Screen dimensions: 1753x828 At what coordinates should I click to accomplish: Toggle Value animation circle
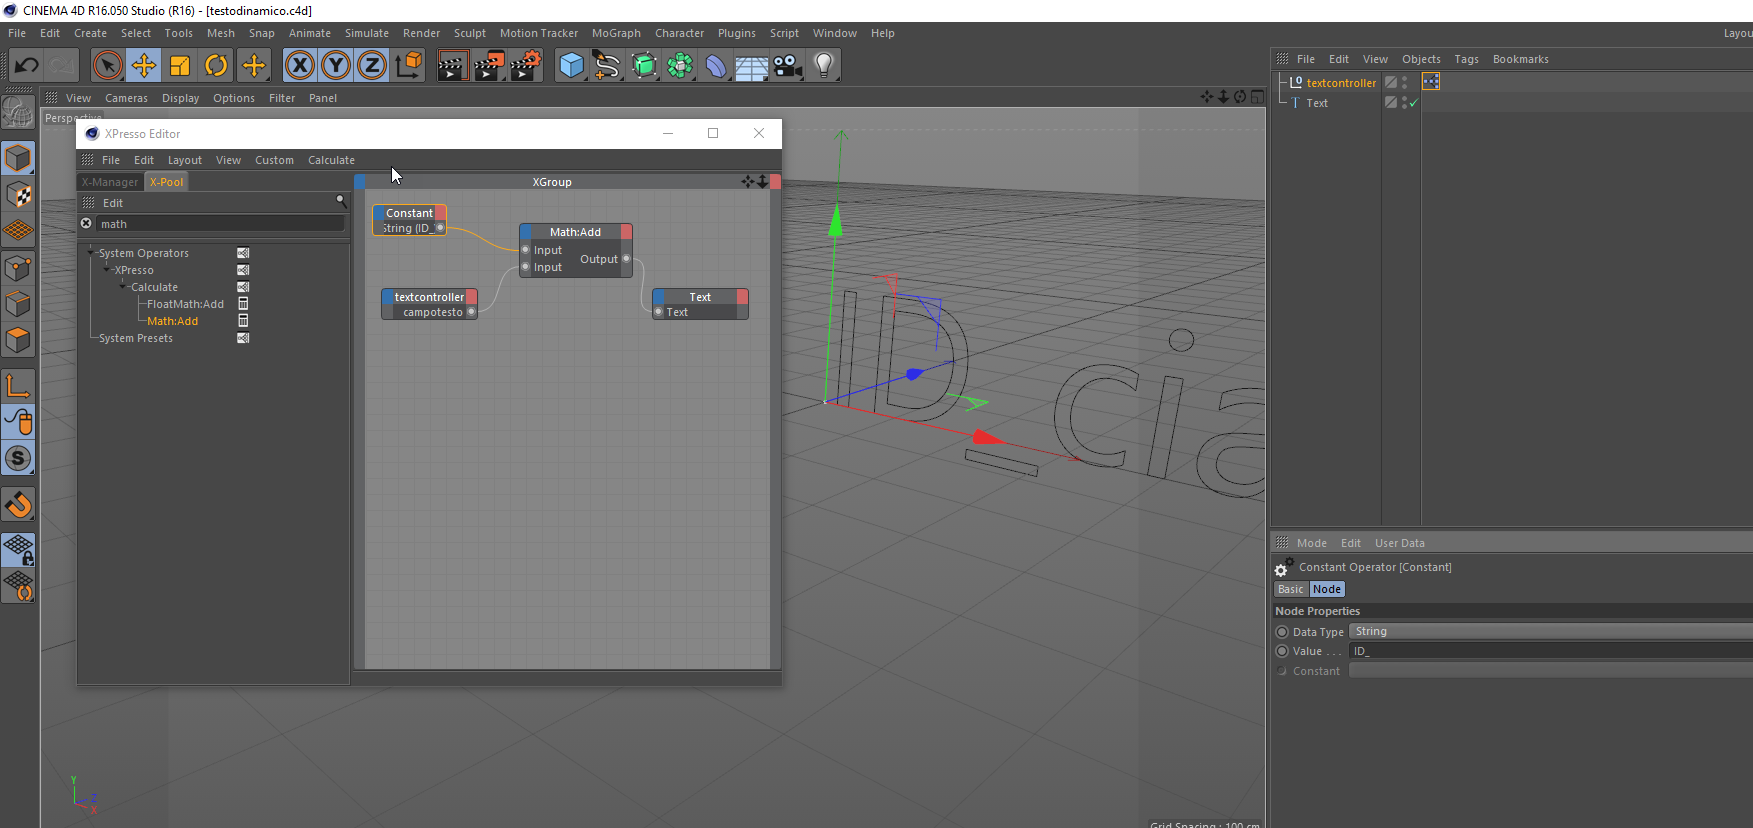point(1282,651)
